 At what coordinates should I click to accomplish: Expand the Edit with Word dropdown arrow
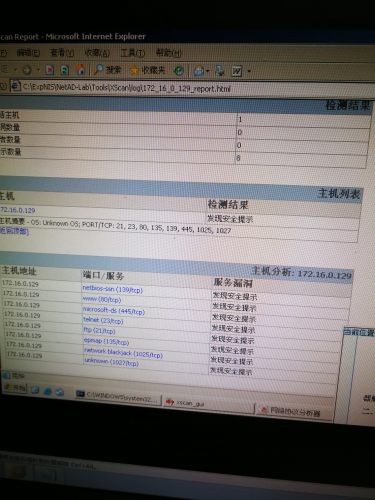click(x=249, y=71)
